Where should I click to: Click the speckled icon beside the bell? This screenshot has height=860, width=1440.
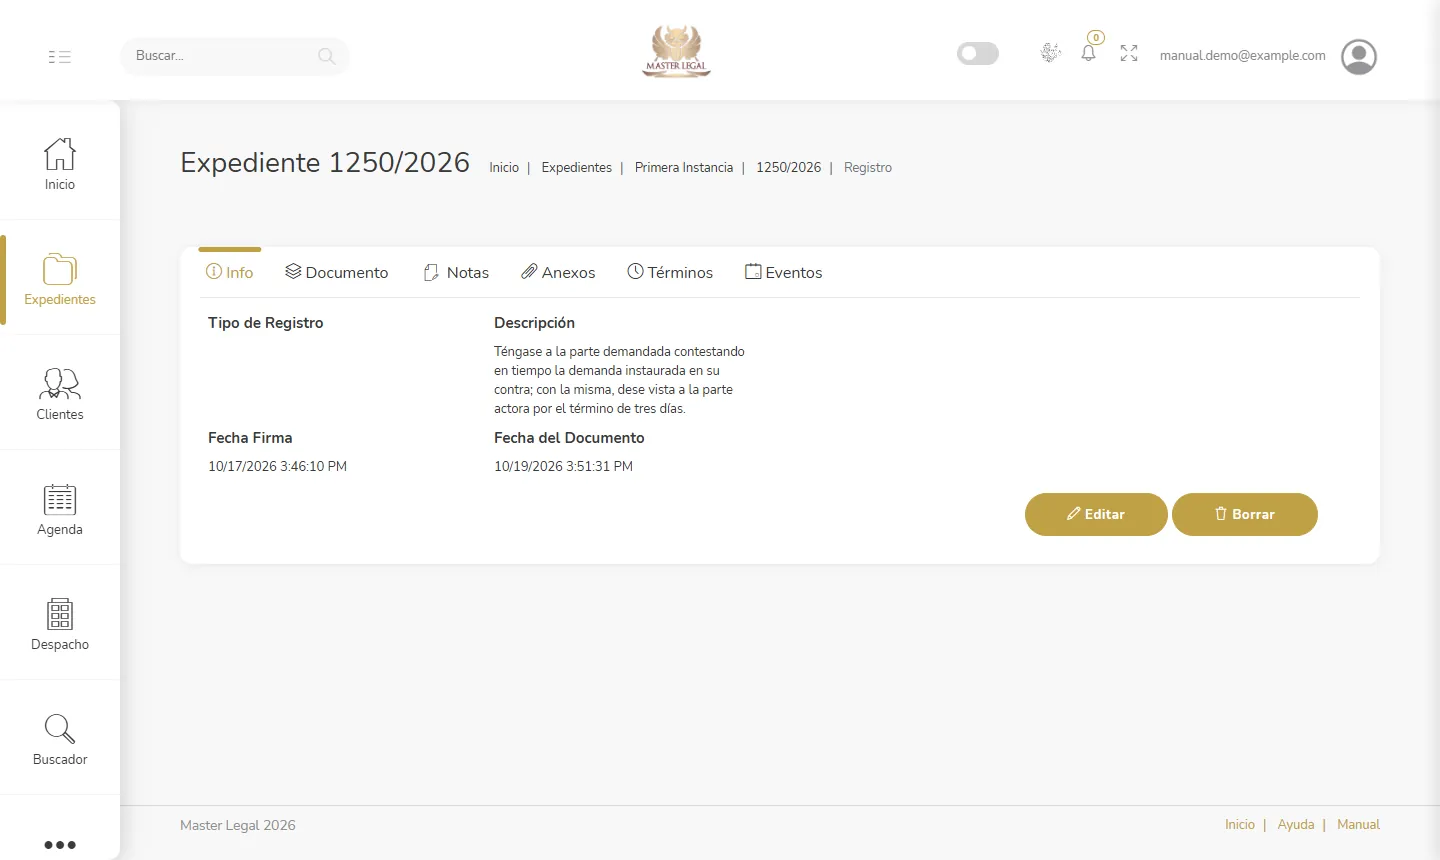pos(1050,53)
